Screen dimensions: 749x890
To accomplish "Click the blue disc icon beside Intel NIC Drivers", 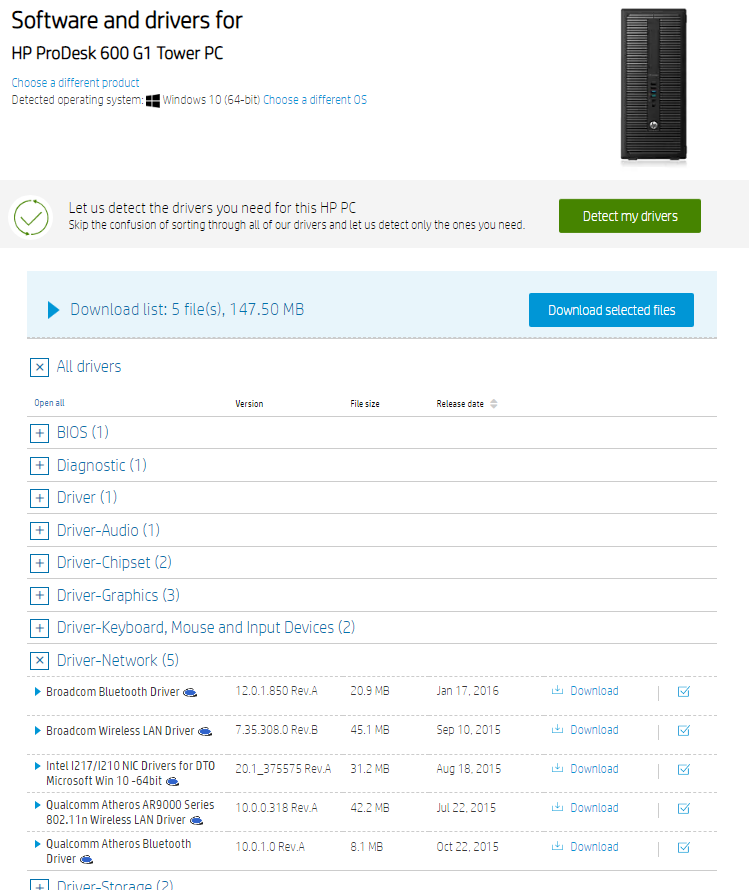I will 172,782.
